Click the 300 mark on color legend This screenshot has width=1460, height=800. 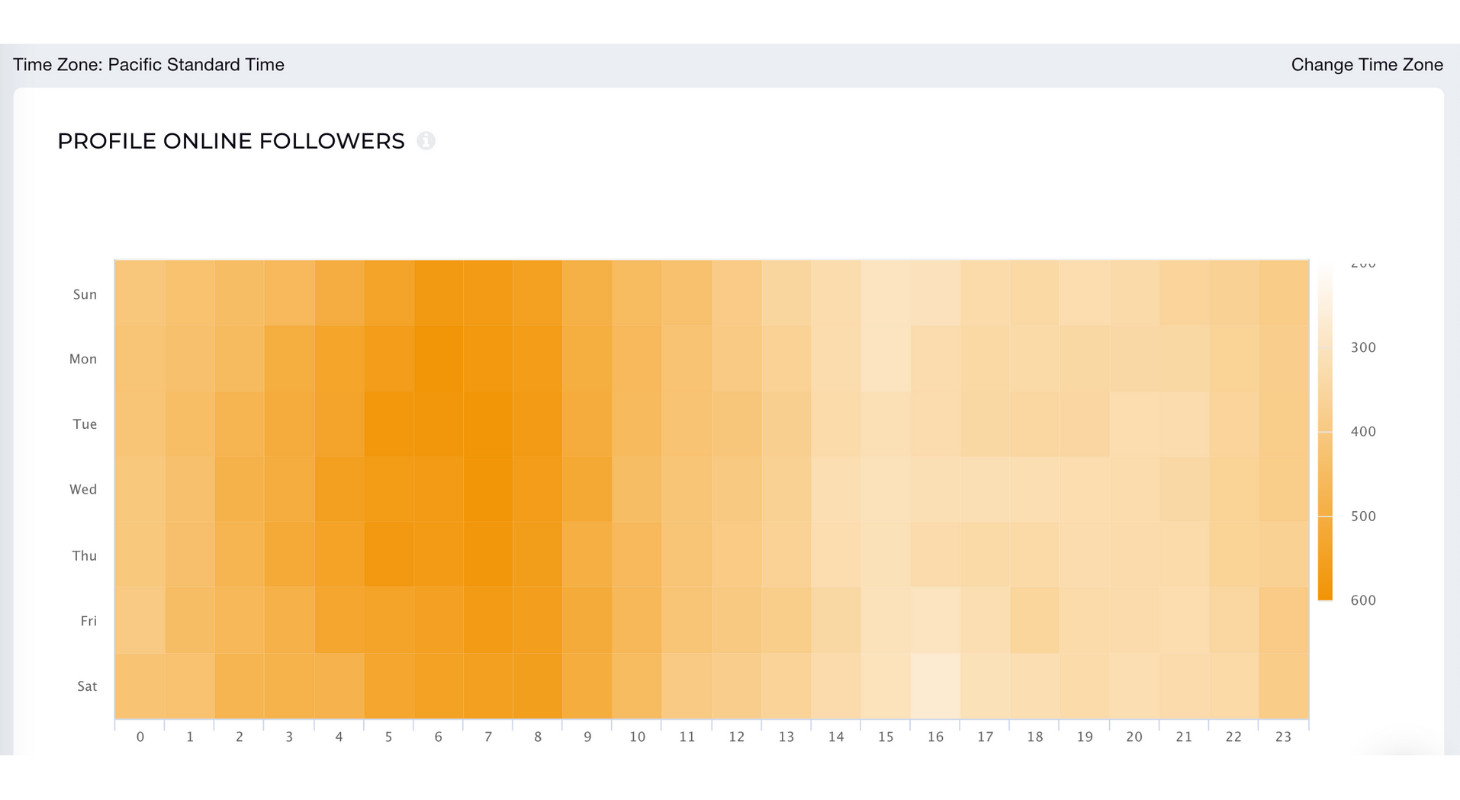coord(1362,348)
